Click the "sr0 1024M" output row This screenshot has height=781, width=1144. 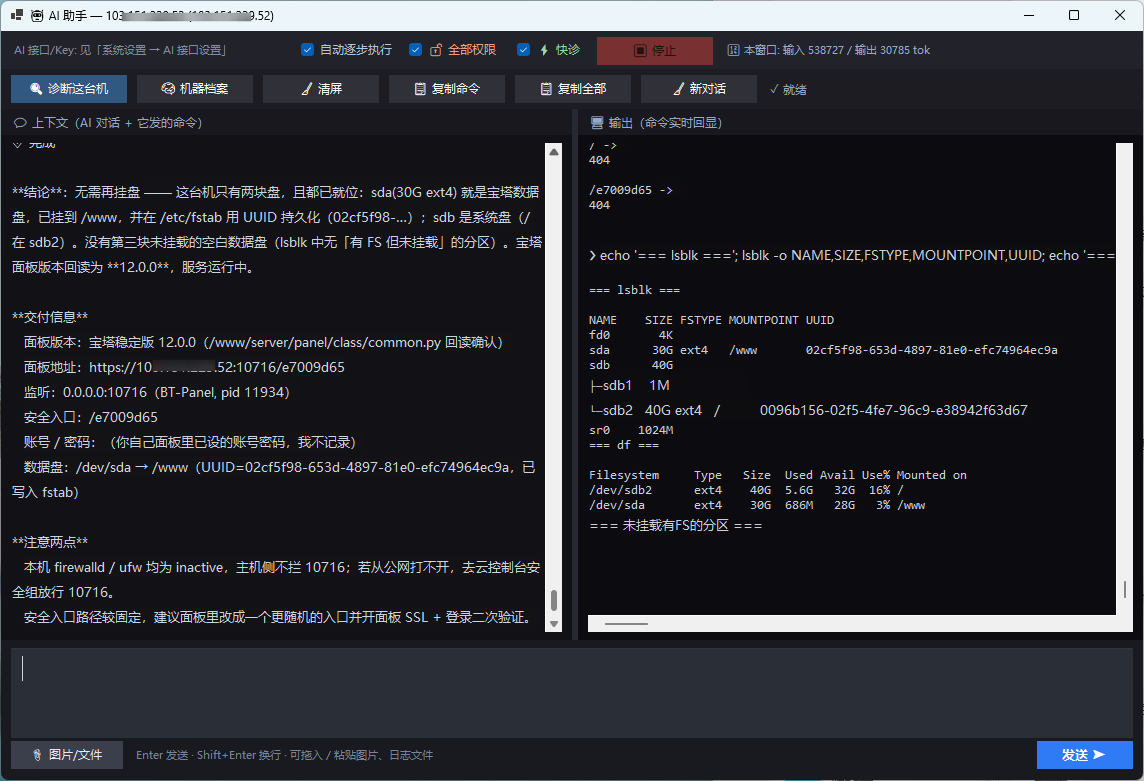pos(631,430)
